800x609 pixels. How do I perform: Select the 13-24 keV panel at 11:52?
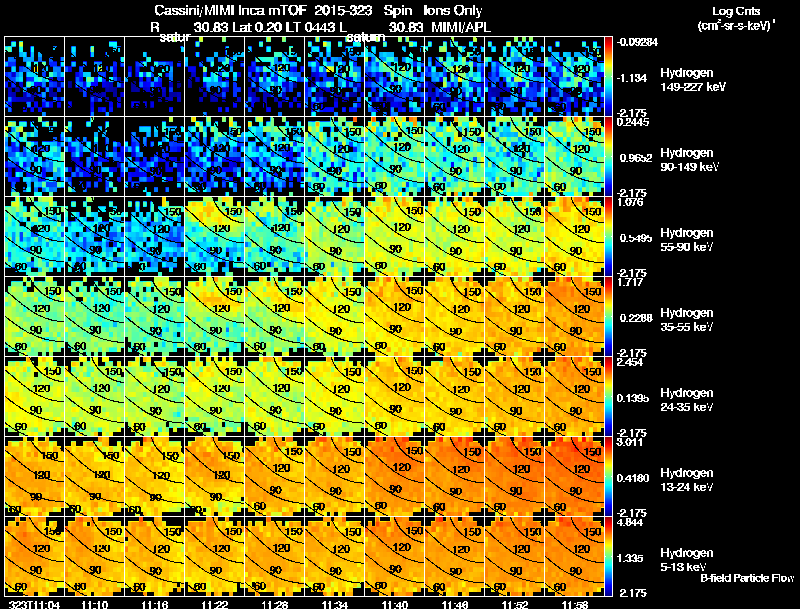point(515,477)
